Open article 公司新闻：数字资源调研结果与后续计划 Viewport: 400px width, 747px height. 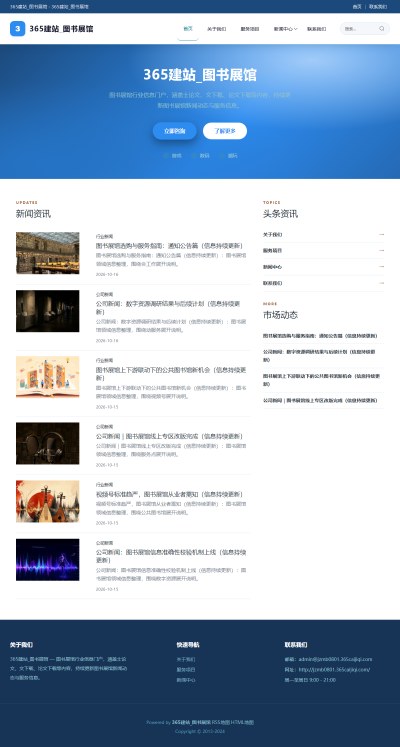(x=169, y=308)
